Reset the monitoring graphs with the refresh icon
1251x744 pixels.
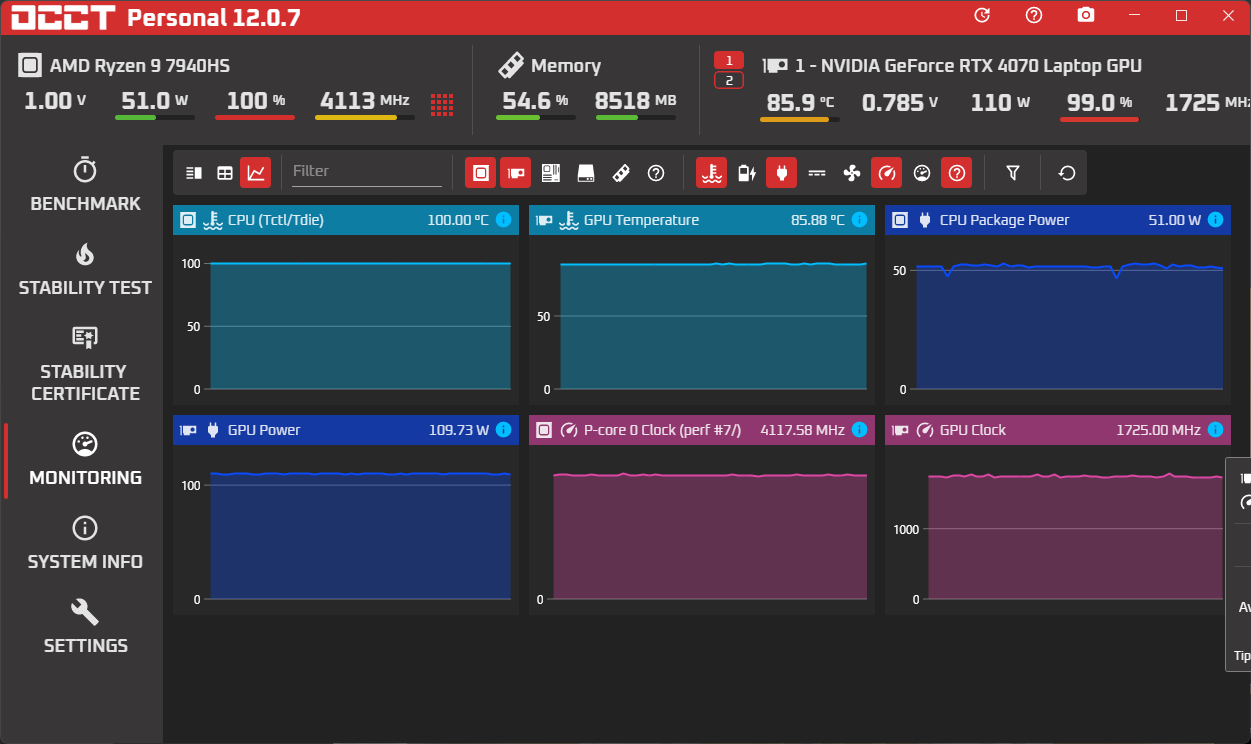1067,173
